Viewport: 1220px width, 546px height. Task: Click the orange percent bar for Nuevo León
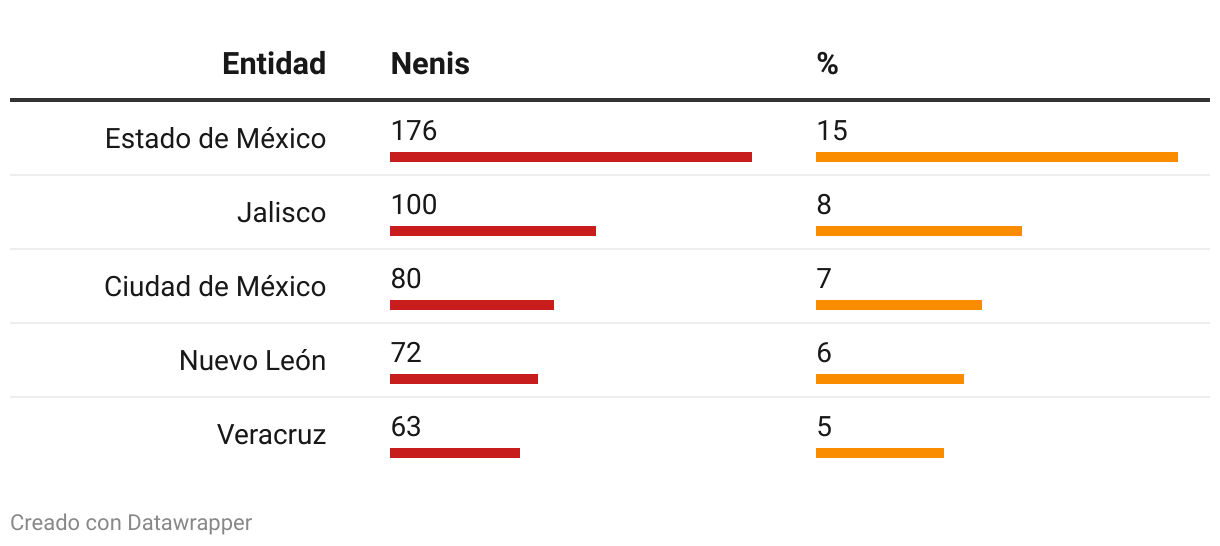(890, 379)
